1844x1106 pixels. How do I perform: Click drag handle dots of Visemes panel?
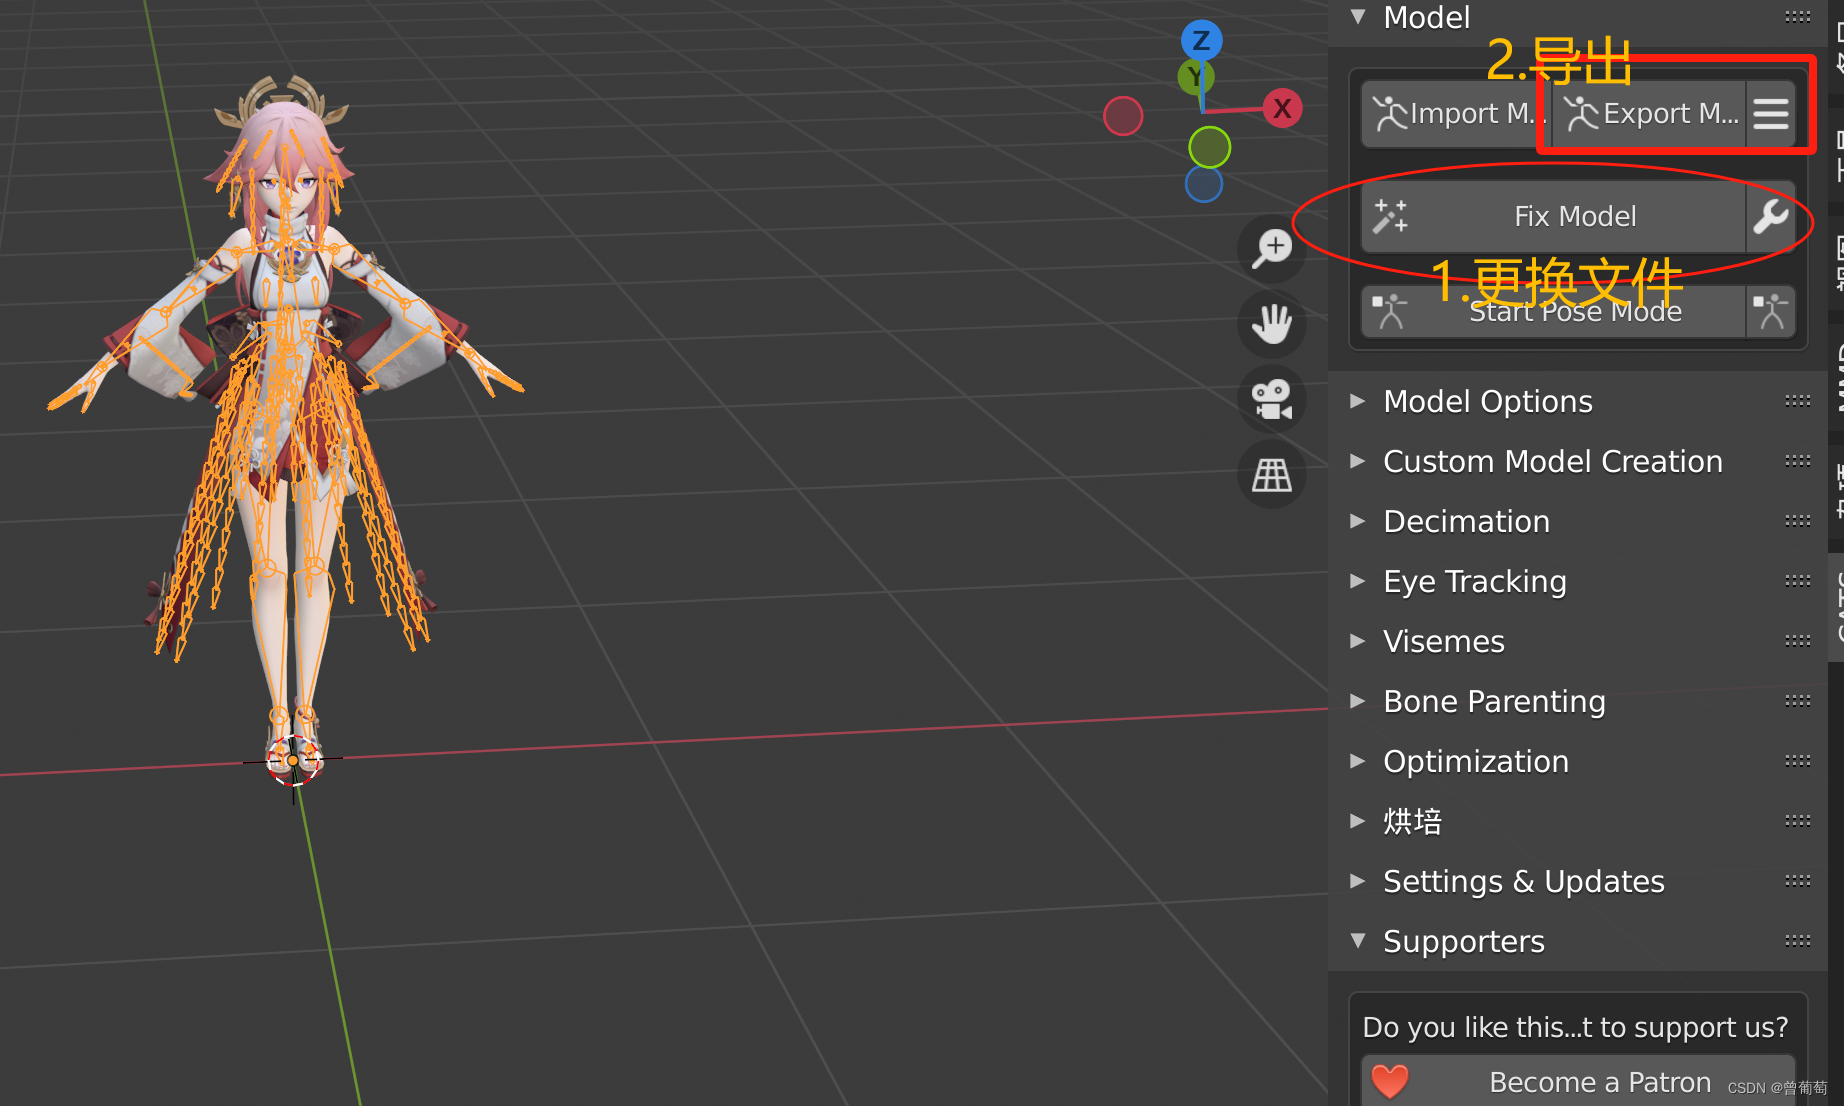1798,641
